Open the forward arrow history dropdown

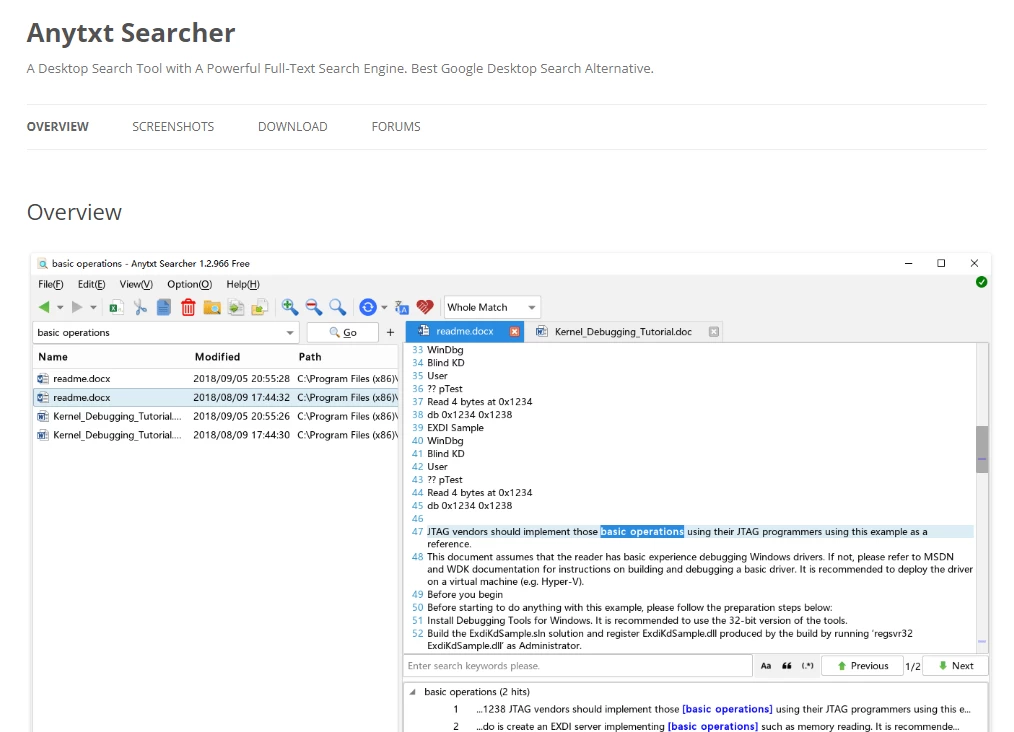point(93,308)
